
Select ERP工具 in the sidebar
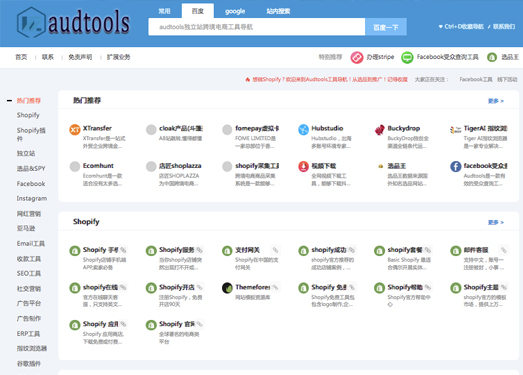pos(28,334)
